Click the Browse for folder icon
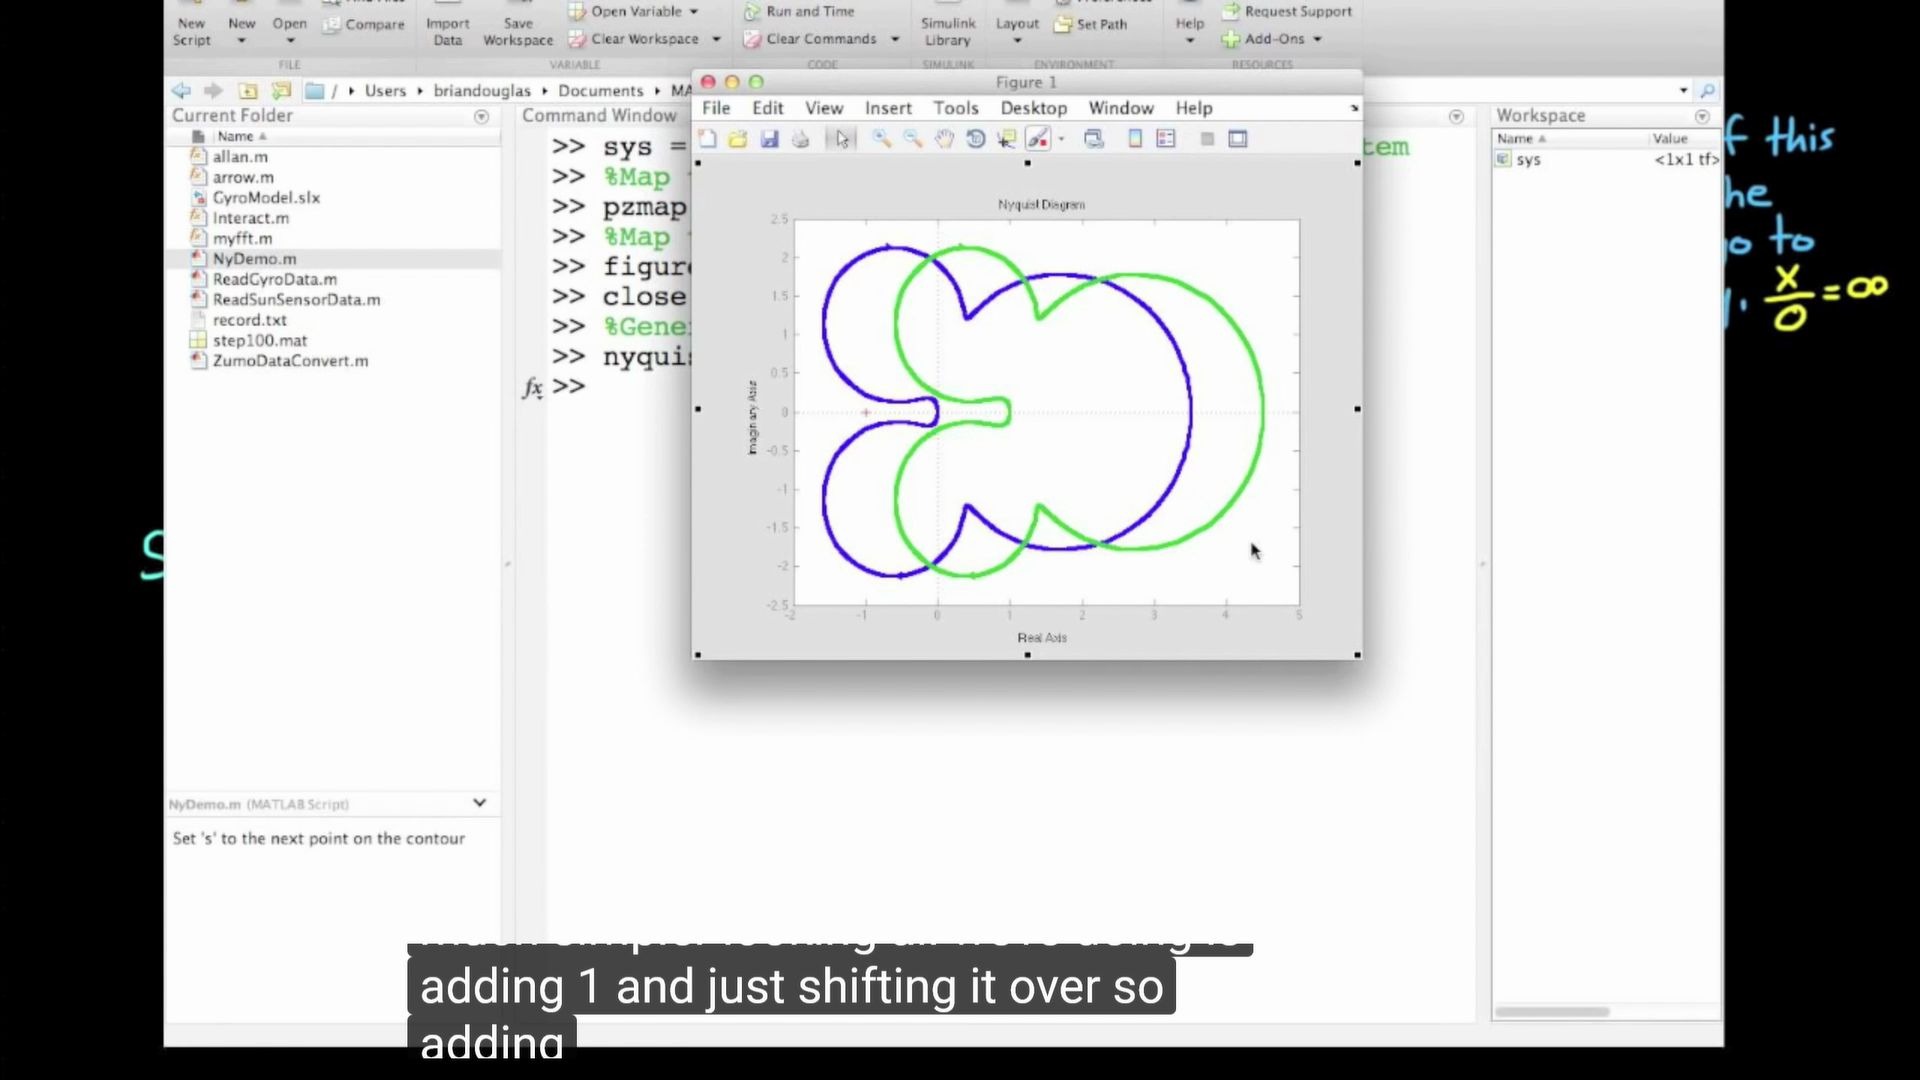This screenshot has height=1080, width=1920. 281,90
